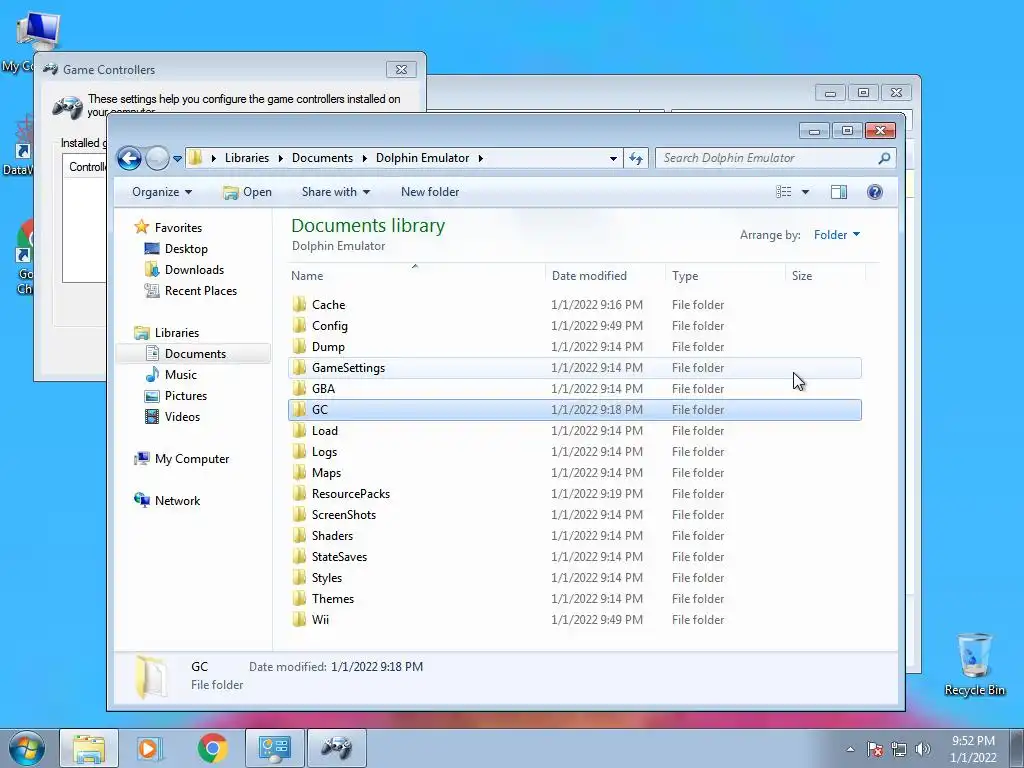Click the search magnifier icon

click(x=884, y=158)
